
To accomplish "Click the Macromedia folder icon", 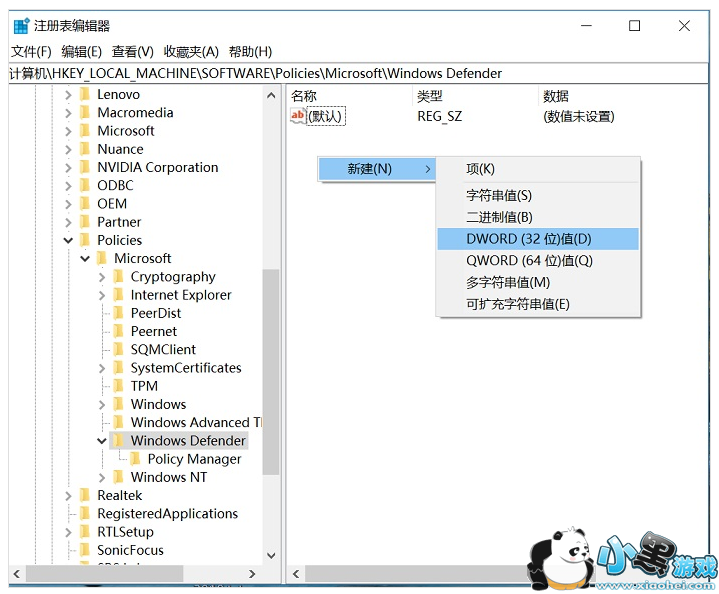I will tap(85, 112).
